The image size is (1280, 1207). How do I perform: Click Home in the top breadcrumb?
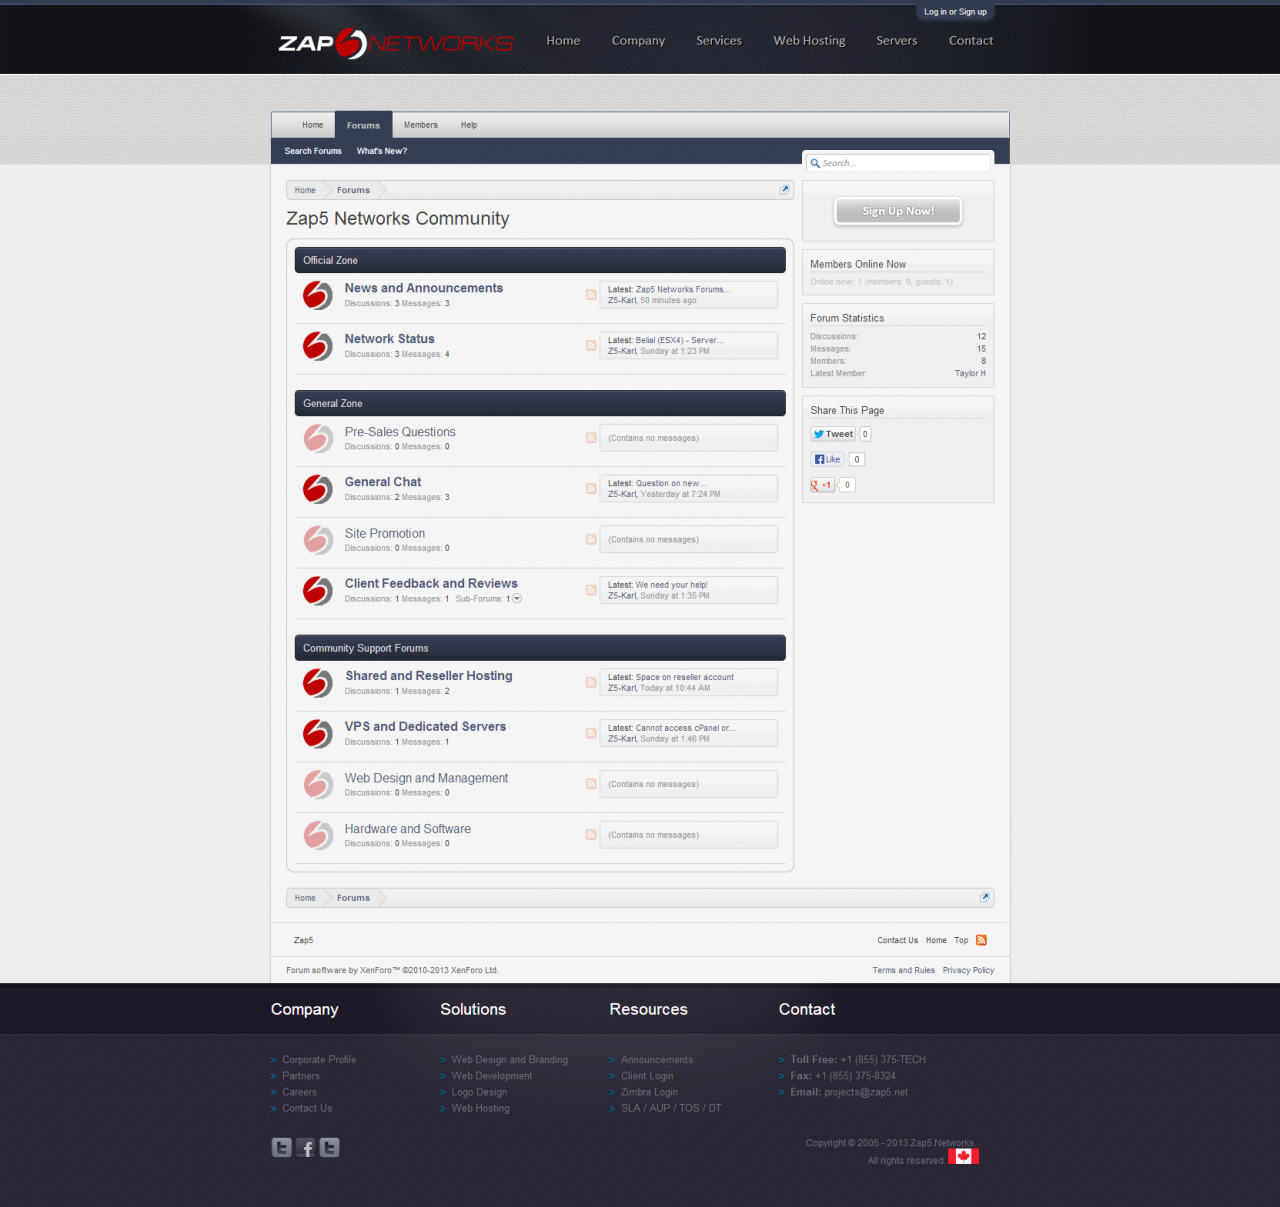(305, 190)
